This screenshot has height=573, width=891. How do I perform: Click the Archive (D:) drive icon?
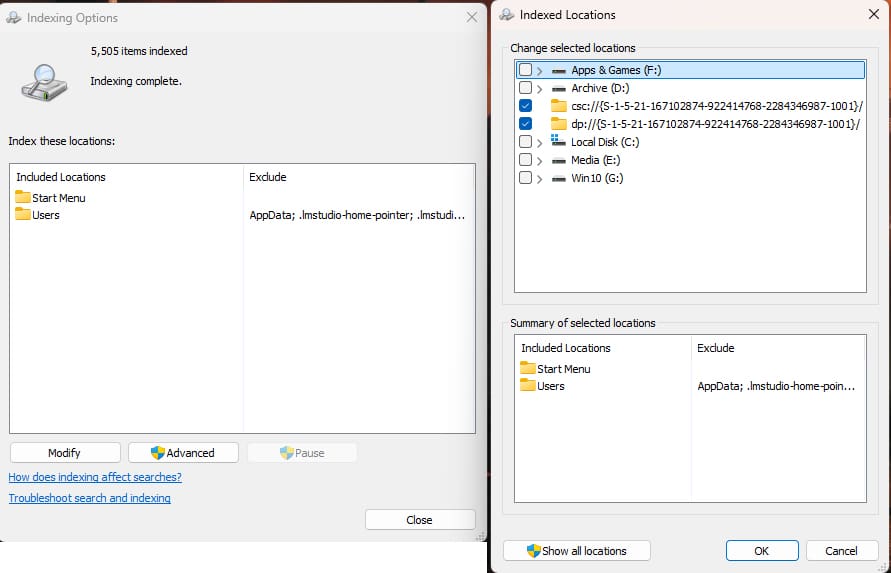(x=558, y=89)
